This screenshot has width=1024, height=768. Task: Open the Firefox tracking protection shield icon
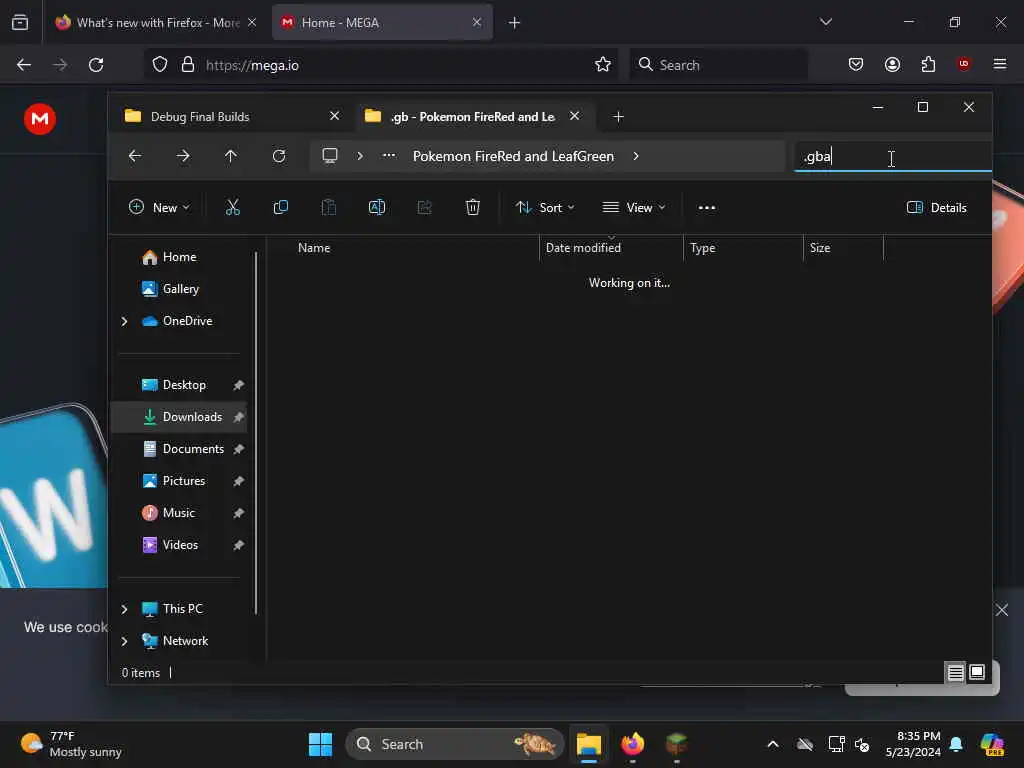tap(160, 65)
